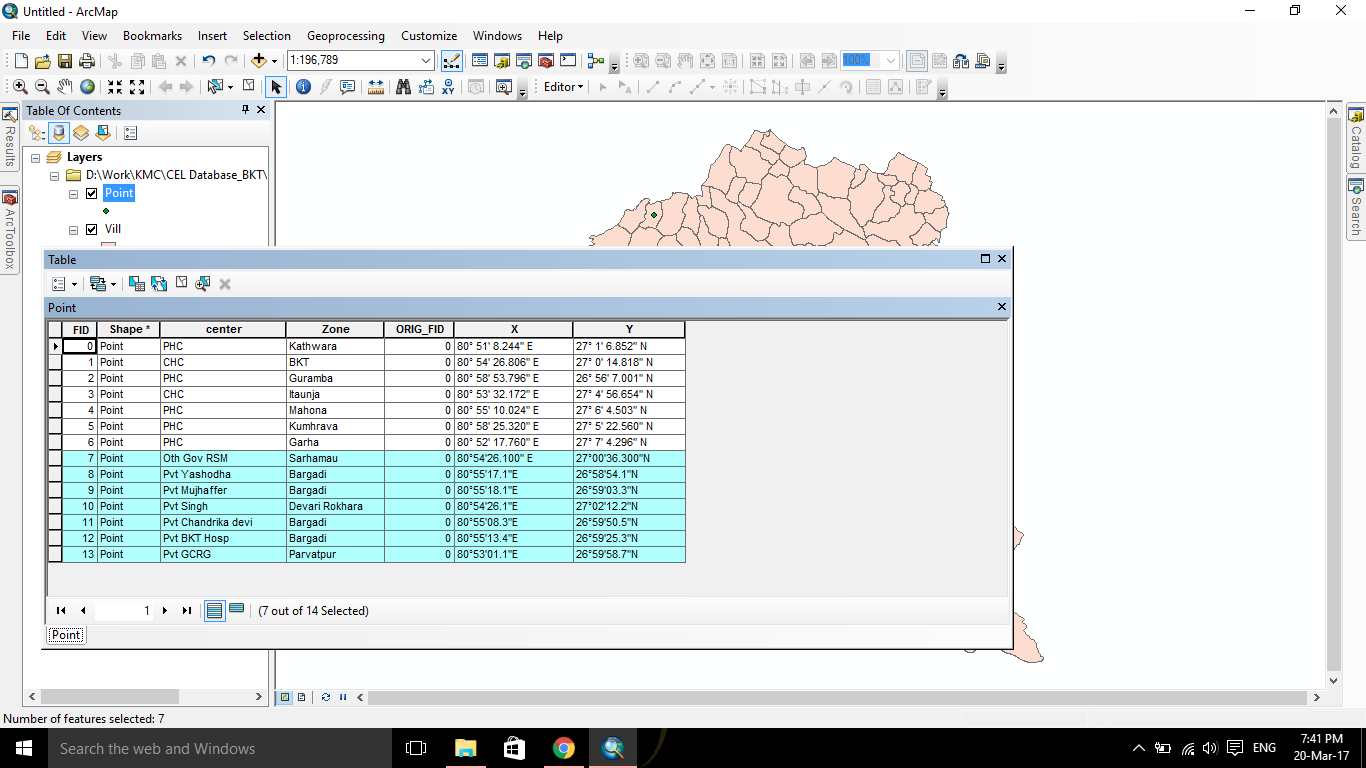Viewport: 1366px width, 768px height.
Task: Go to the first record in table
Action: 61,611
